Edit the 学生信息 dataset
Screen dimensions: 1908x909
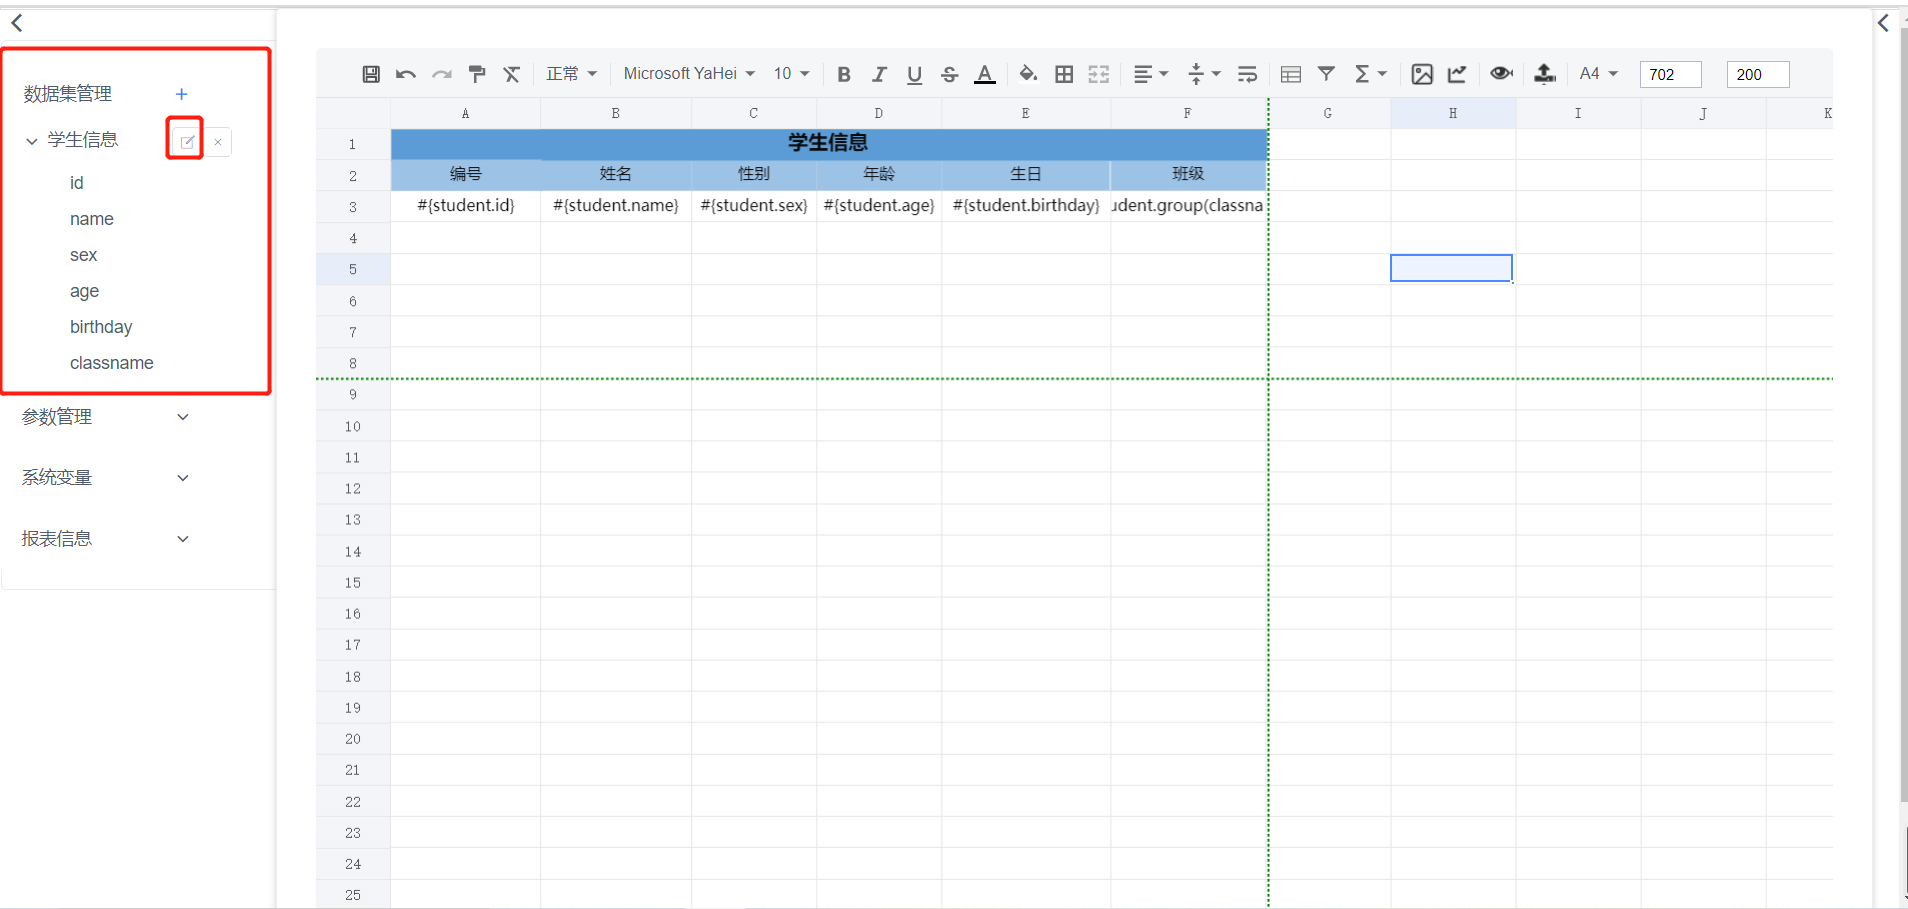(186, 141)
